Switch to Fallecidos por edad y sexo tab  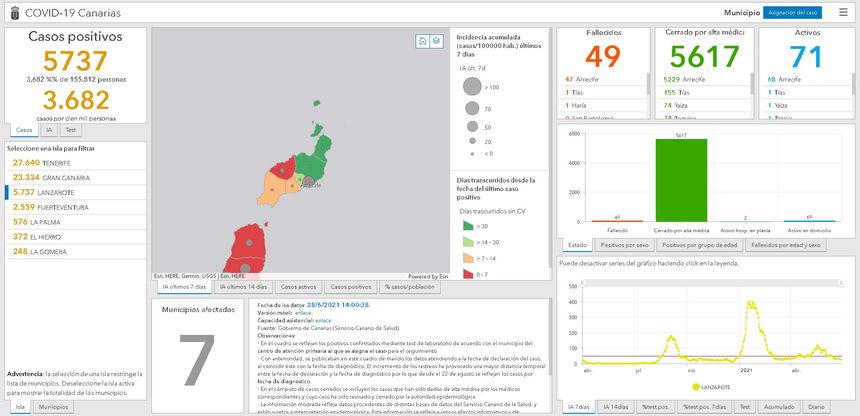coord(786,245)
